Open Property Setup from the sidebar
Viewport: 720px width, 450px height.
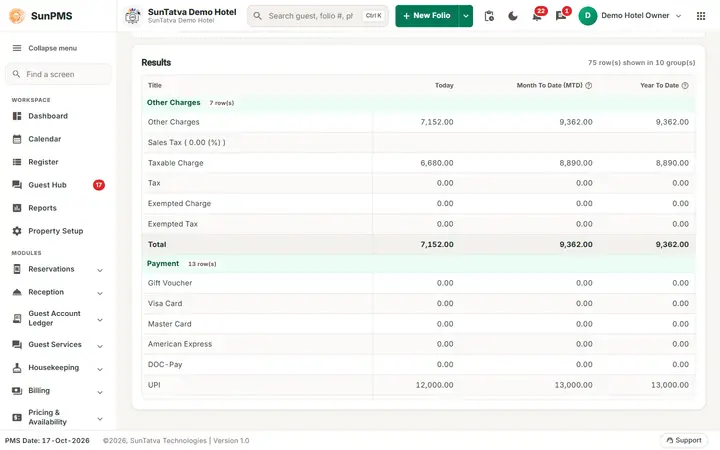(56, 231)
